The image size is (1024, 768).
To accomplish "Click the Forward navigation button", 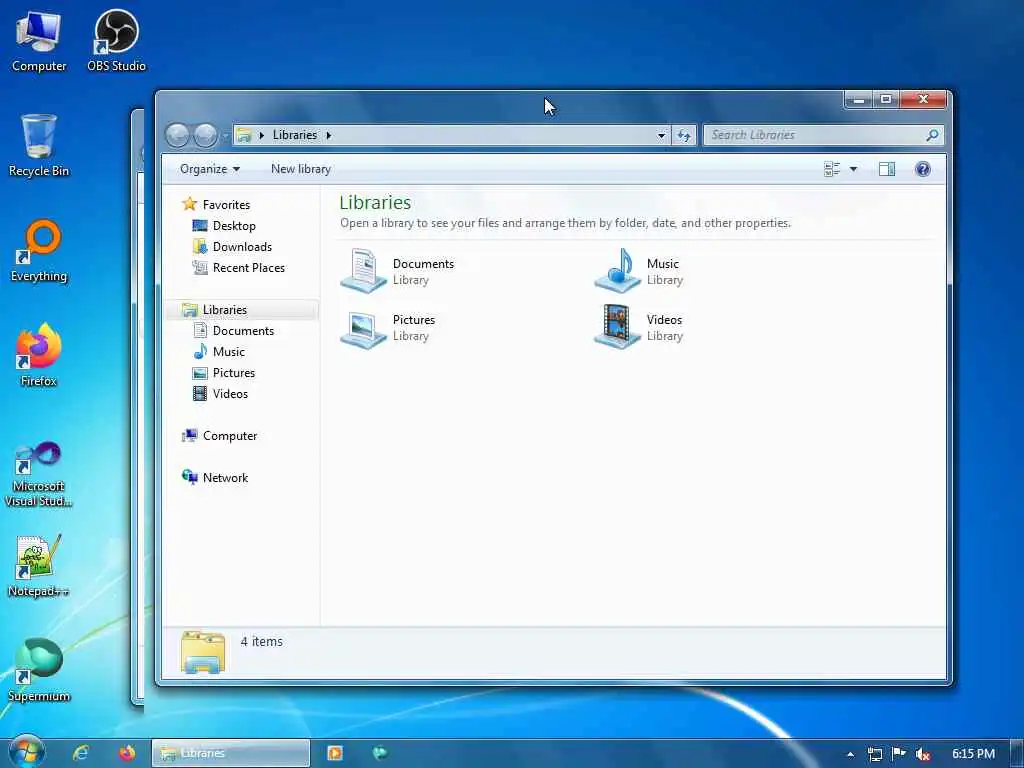I will 205,135.
